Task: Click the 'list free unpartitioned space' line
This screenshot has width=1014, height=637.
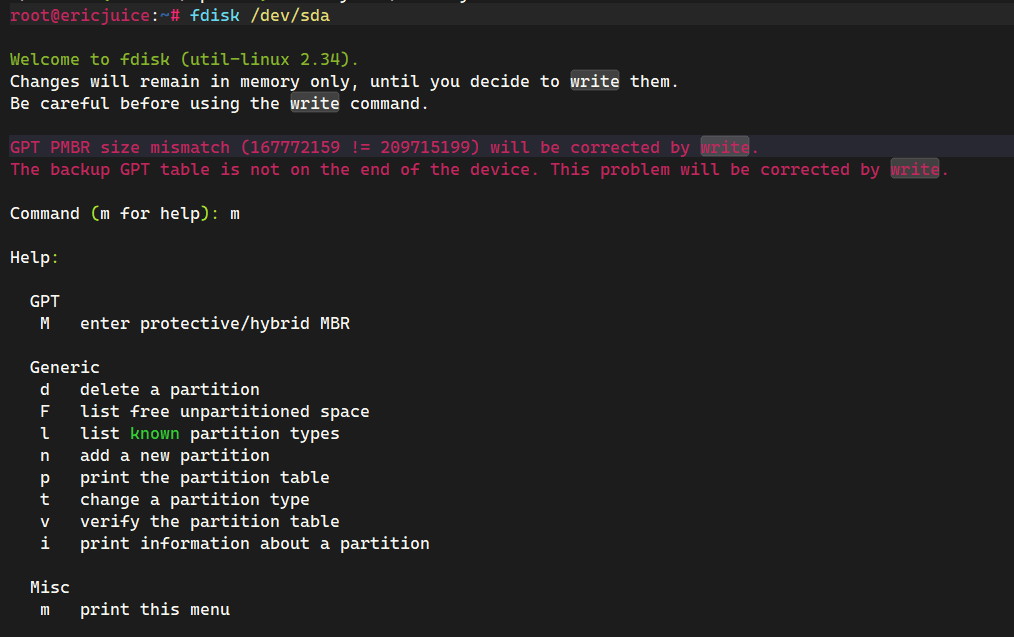Action: [224, 411]
